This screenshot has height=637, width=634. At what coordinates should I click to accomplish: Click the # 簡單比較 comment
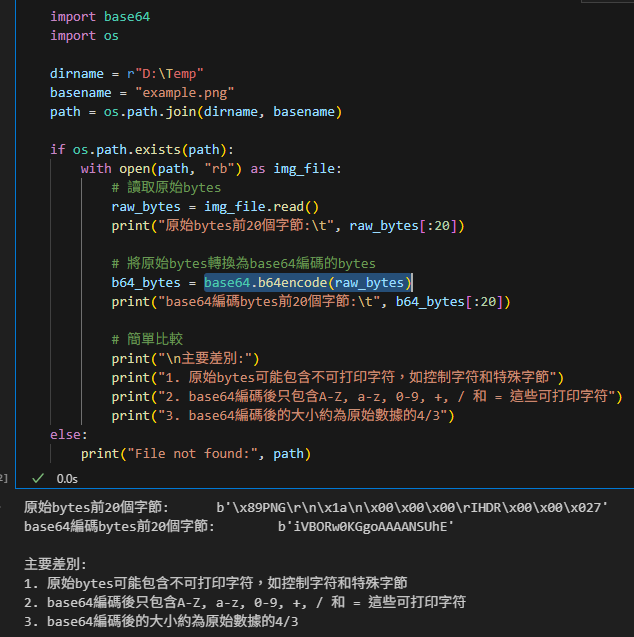tap(147, 339)
